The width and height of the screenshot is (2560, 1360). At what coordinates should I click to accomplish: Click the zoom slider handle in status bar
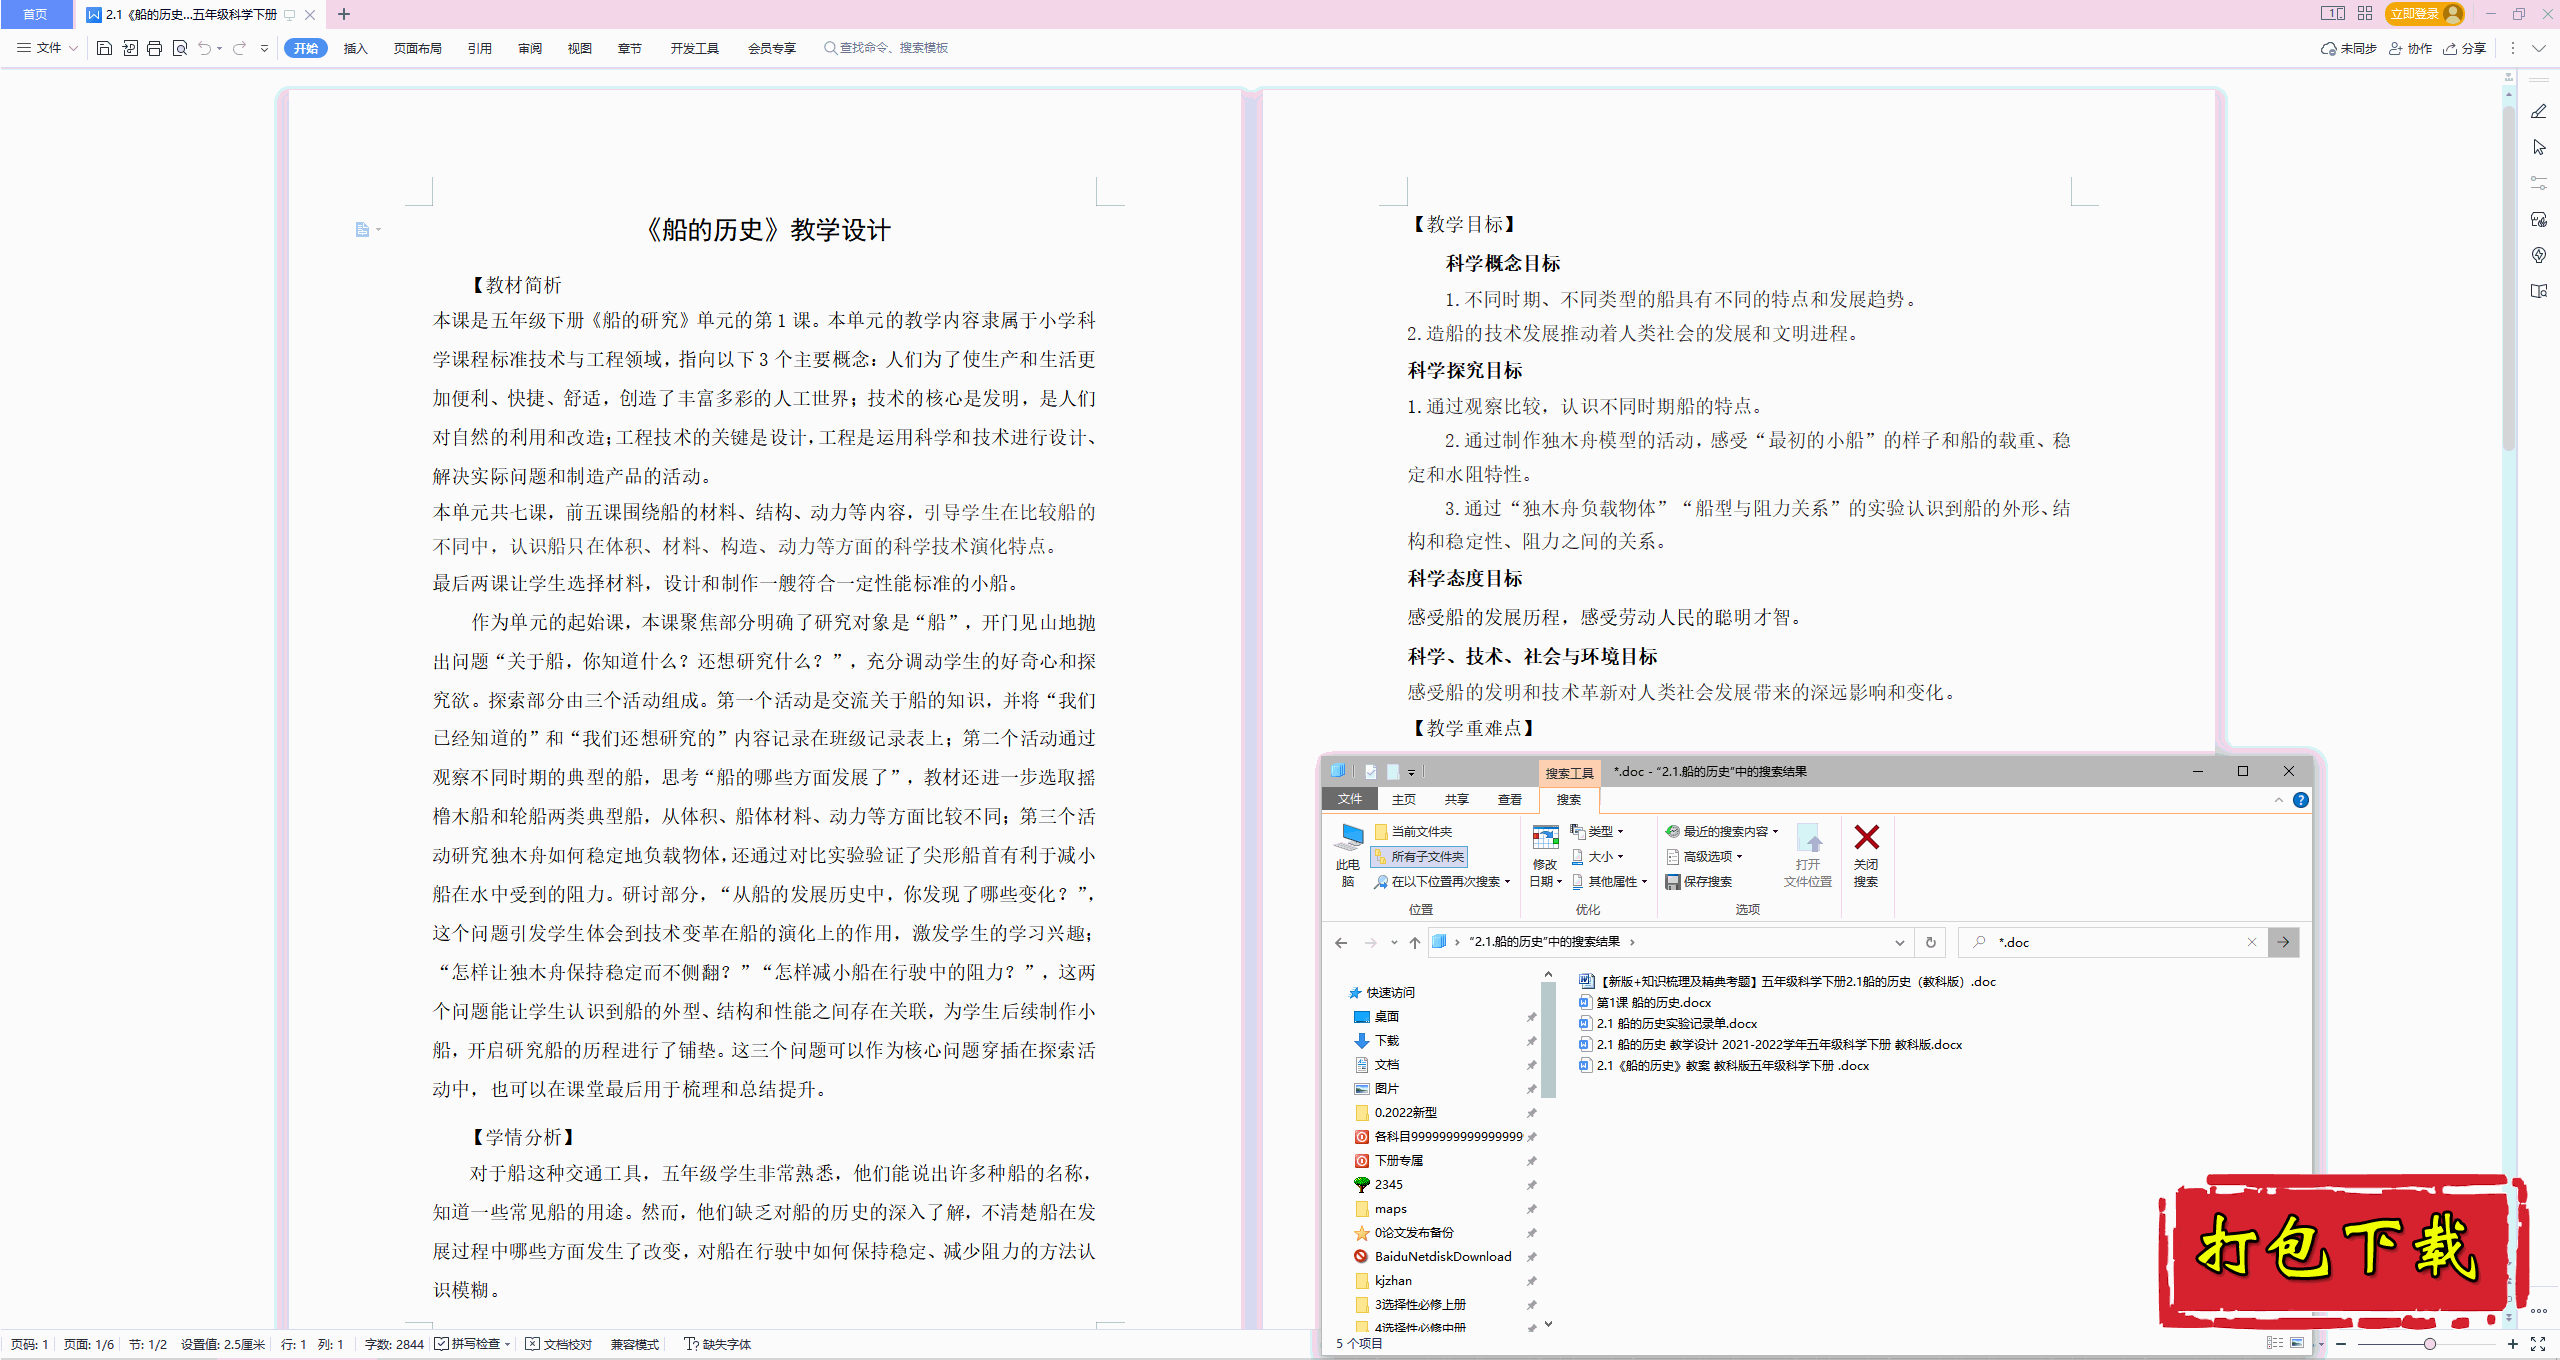[2430, 1344]
